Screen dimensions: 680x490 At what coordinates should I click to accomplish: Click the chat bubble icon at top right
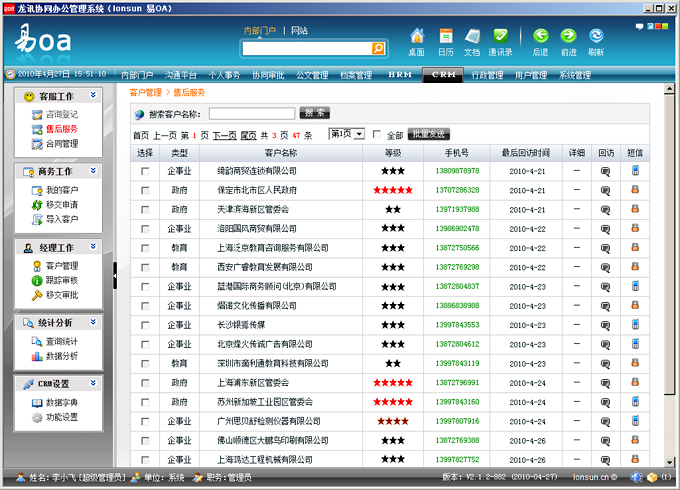tap(639, 26)
